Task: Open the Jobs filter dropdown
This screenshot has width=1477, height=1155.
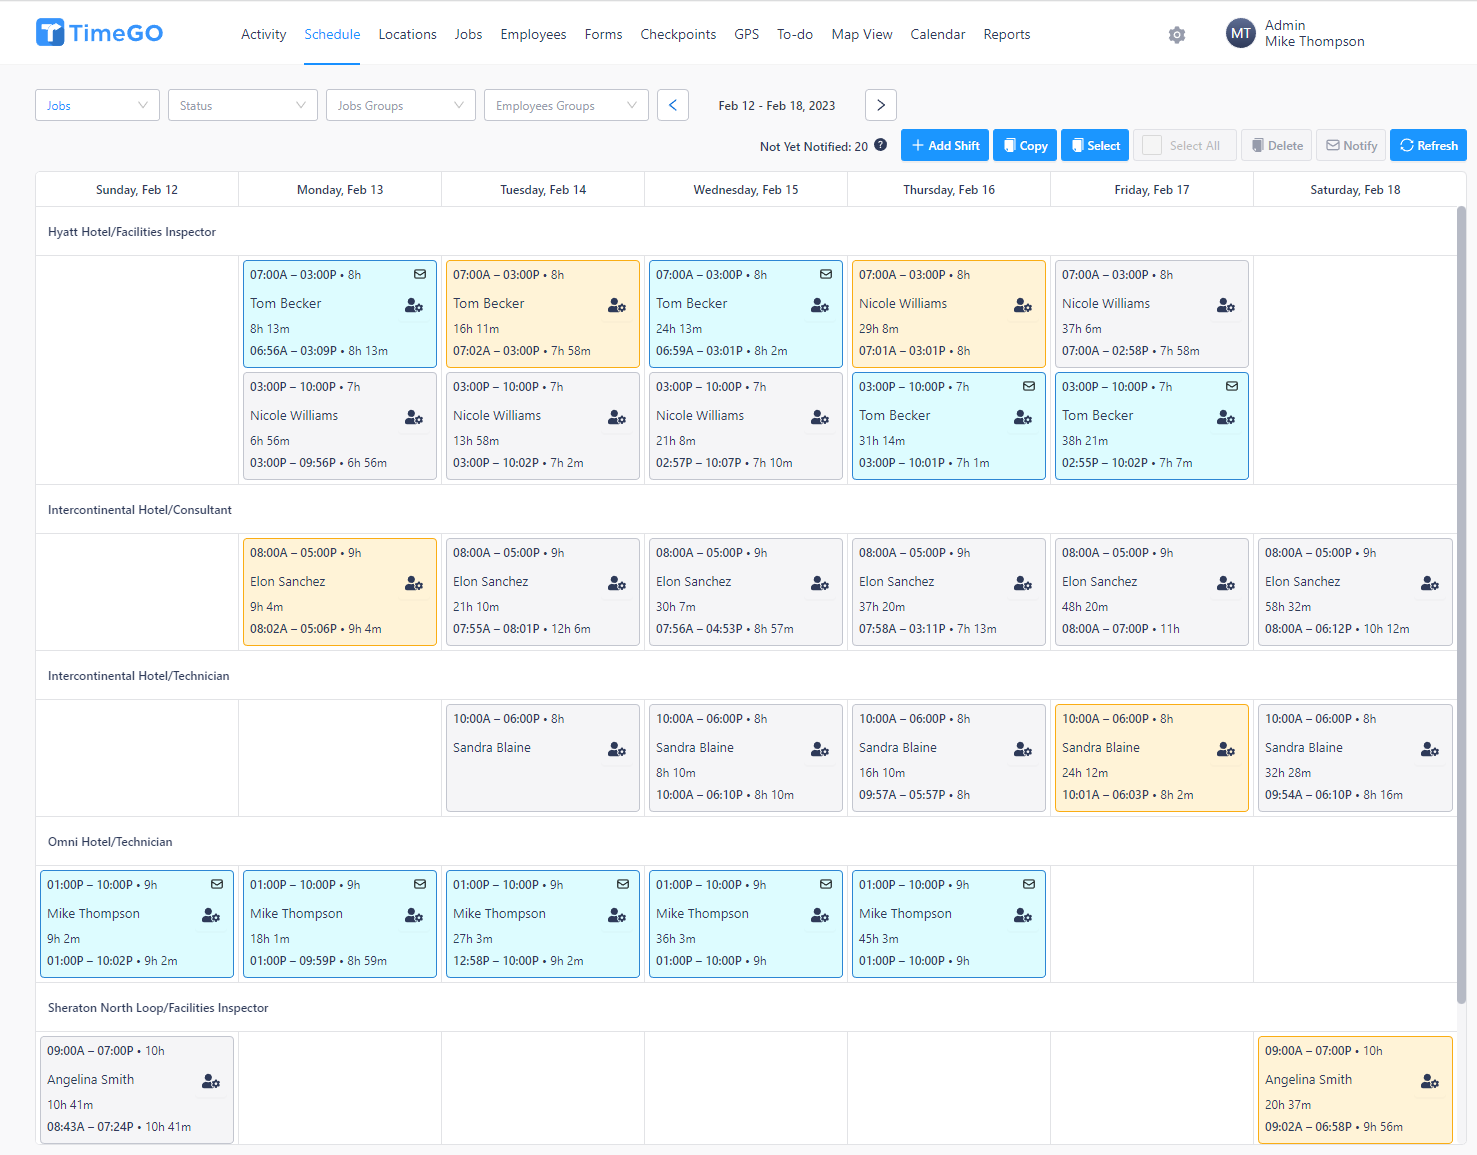Action: coord(97,106)
